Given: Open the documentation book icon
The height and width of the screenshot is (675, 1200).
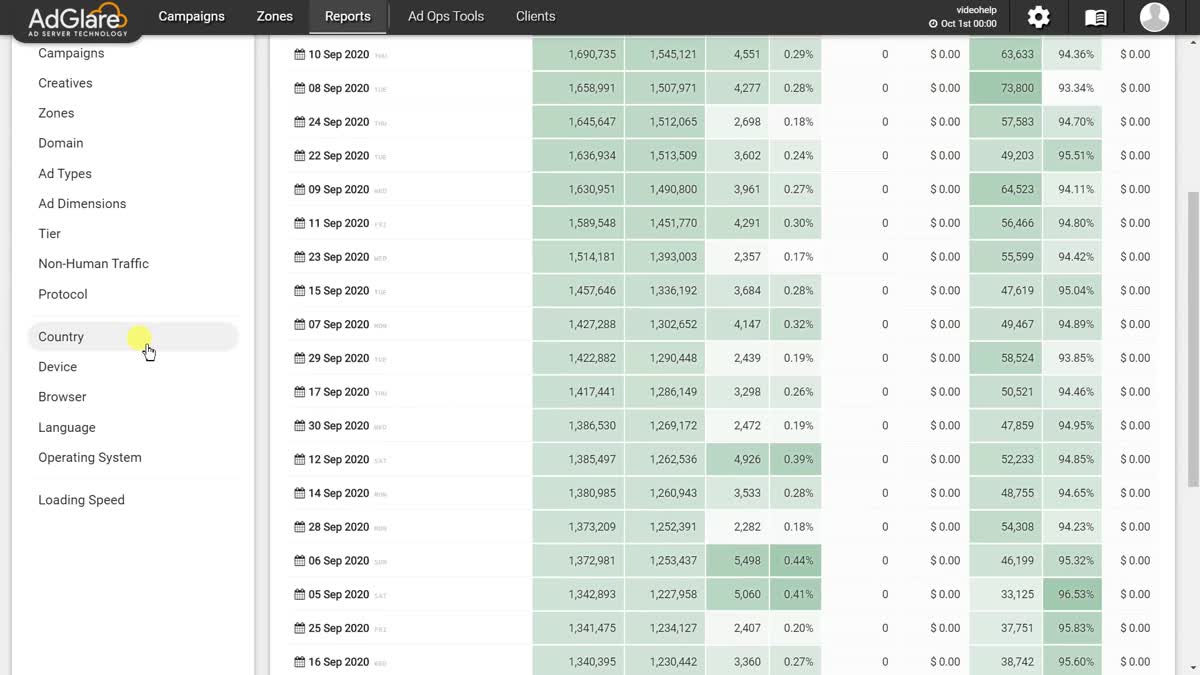Looking at the screenshot, I should 1096,17.
